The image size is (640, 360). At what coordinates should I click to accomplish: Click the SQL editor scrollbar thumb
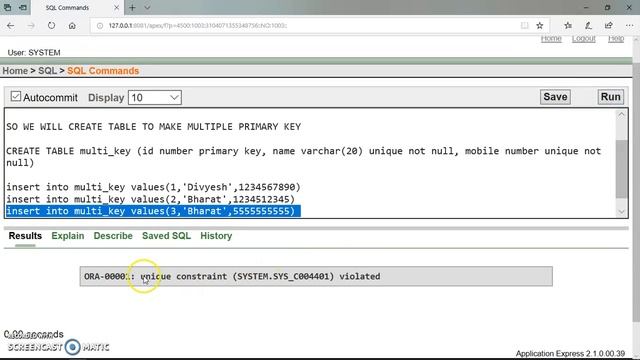(x=621, y=169)
